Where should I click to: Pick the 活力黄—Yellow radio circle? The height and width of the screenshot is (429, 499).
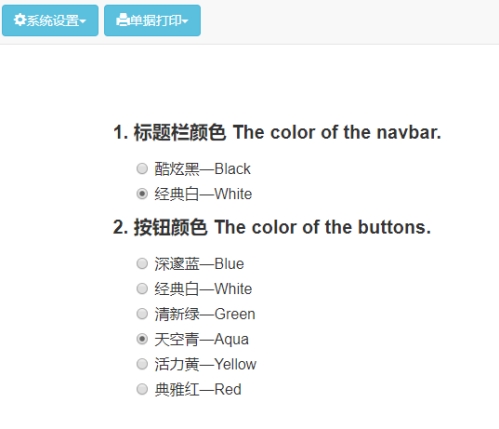pos(142,364)
